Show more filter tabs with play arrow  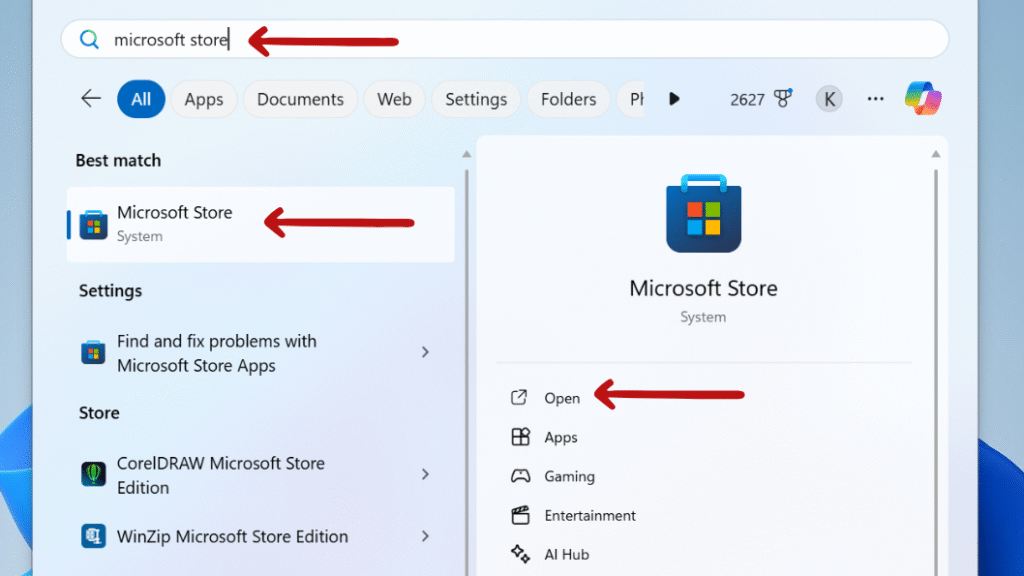[674, 99]
